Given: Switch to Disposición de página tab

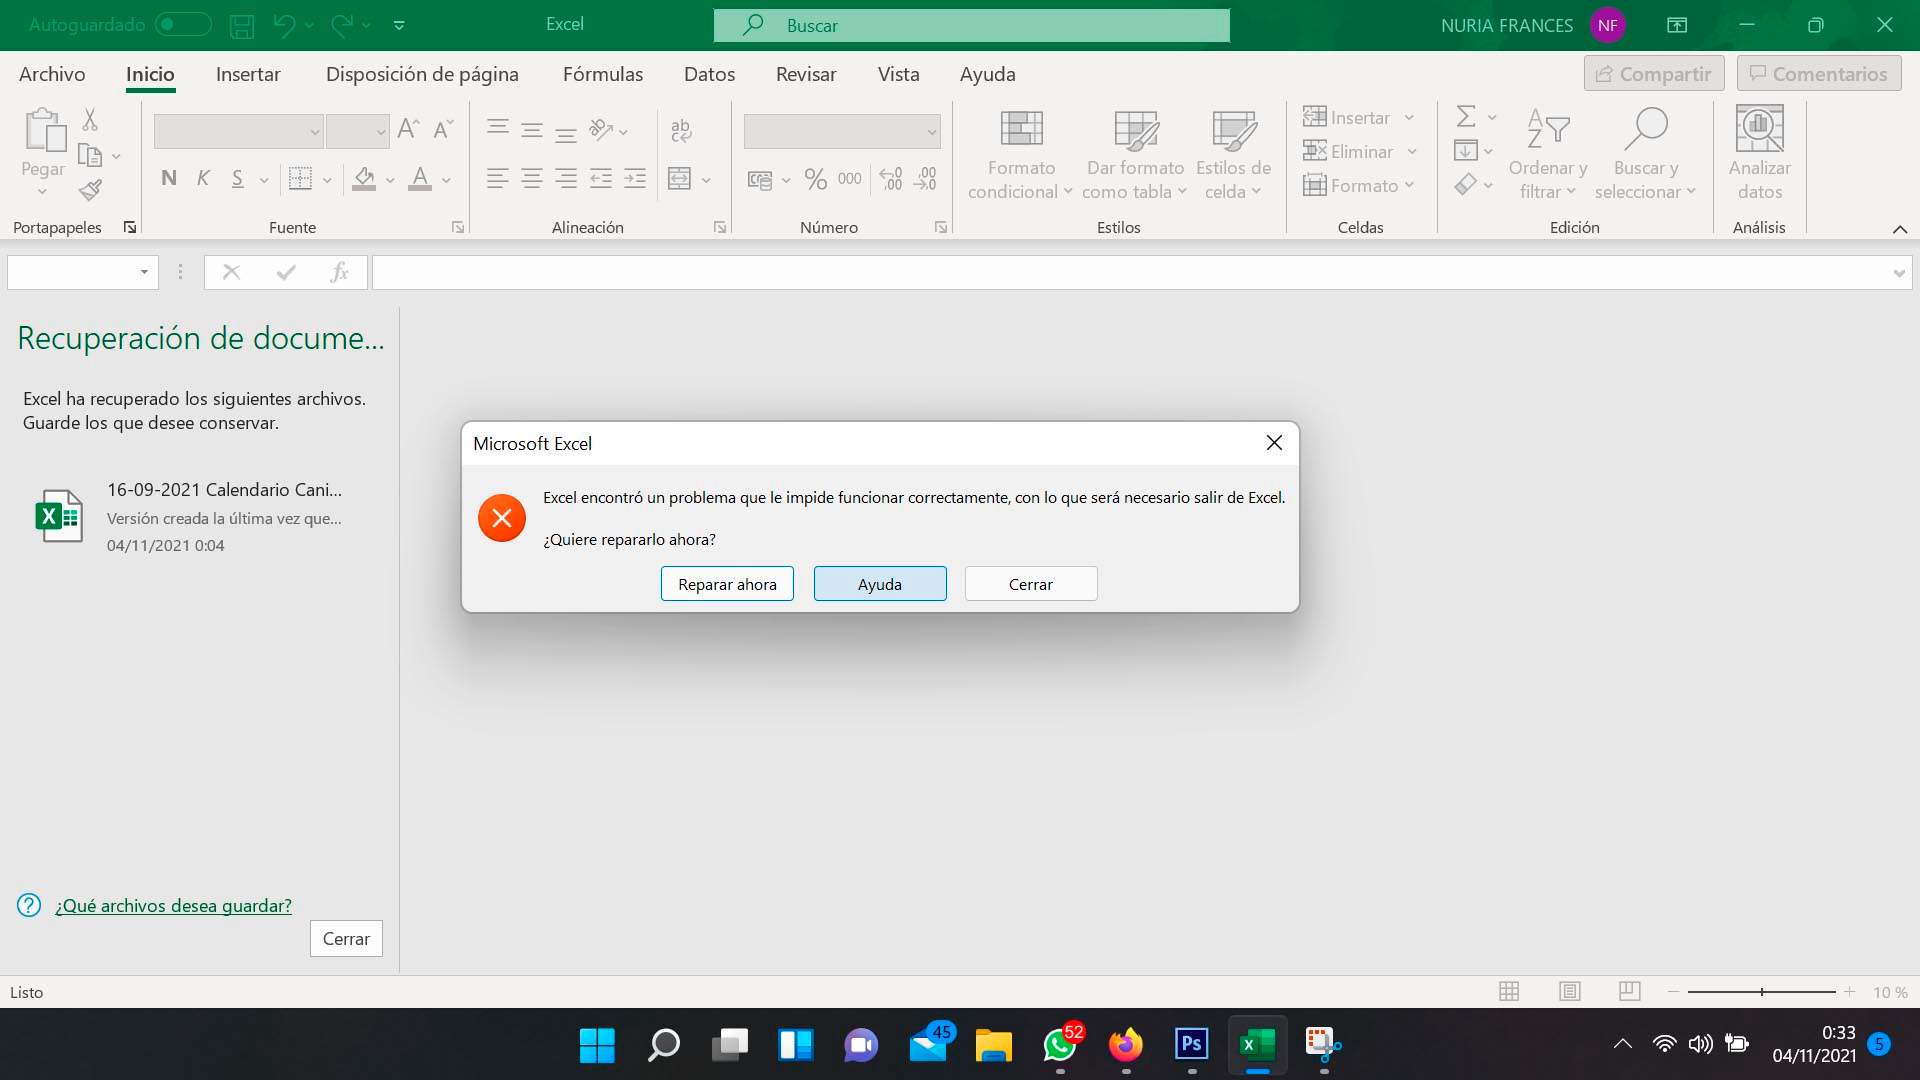Looking at the screenshot, I should tap(422, 74).
